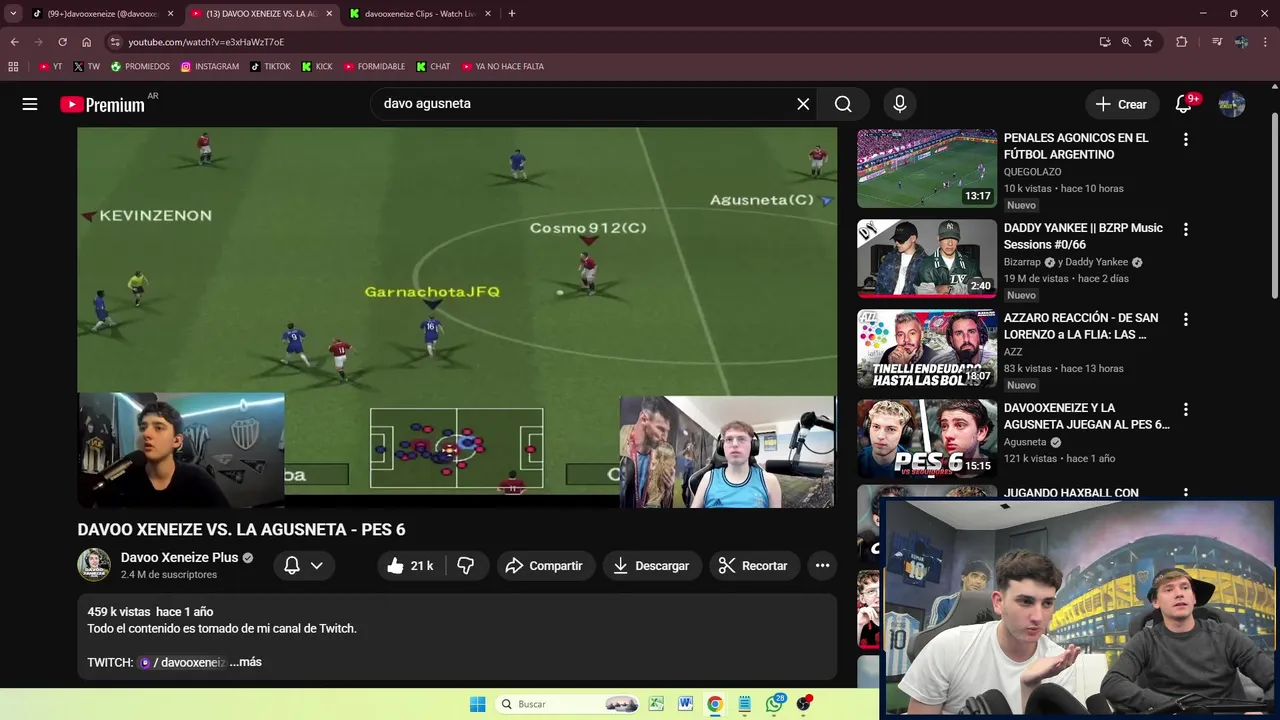
Task: Open the INSTAGRAM bookmark
Action: [x=210, y=67]
